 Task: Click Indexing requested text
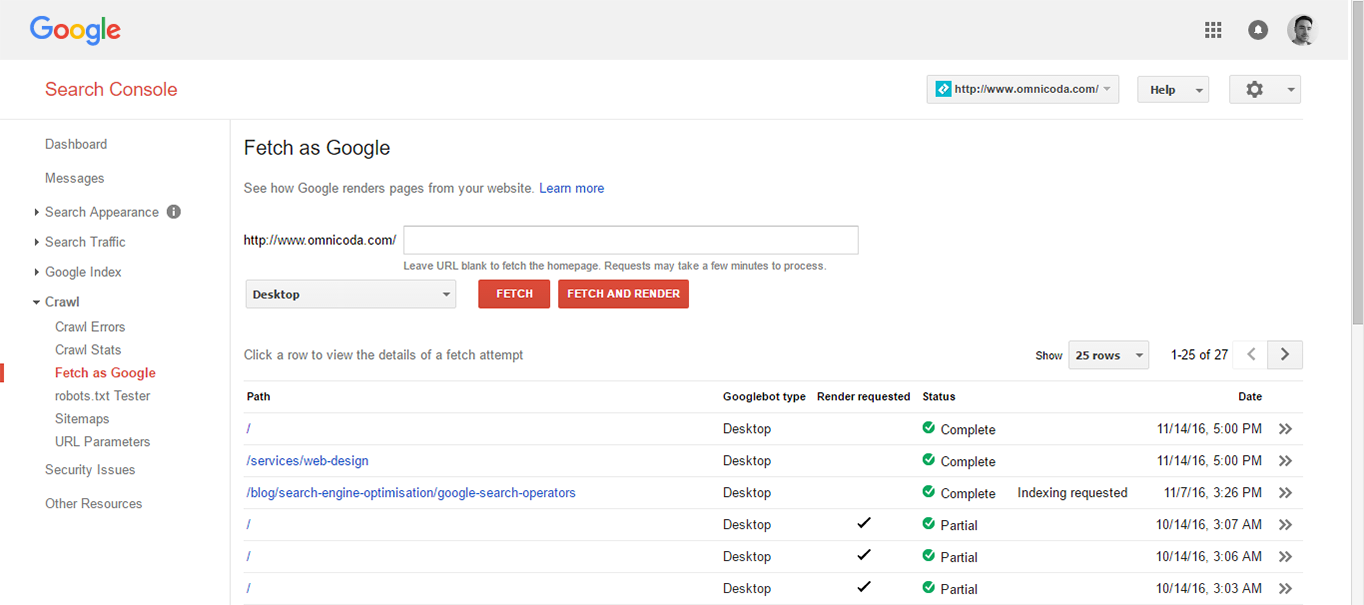point(1072,493)
